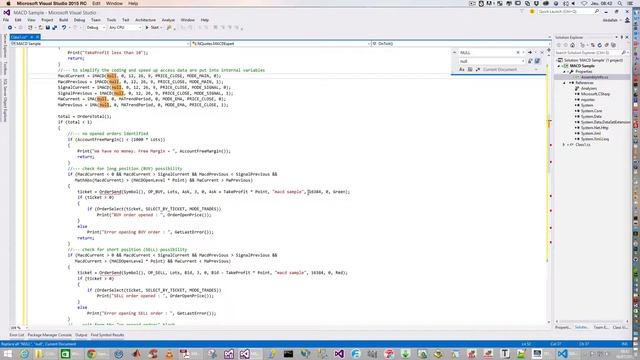This screenshot has width=640, height=360.
Task: Click the Quick Launch search box
Action: pyautogui.click(x=568, y=12)
